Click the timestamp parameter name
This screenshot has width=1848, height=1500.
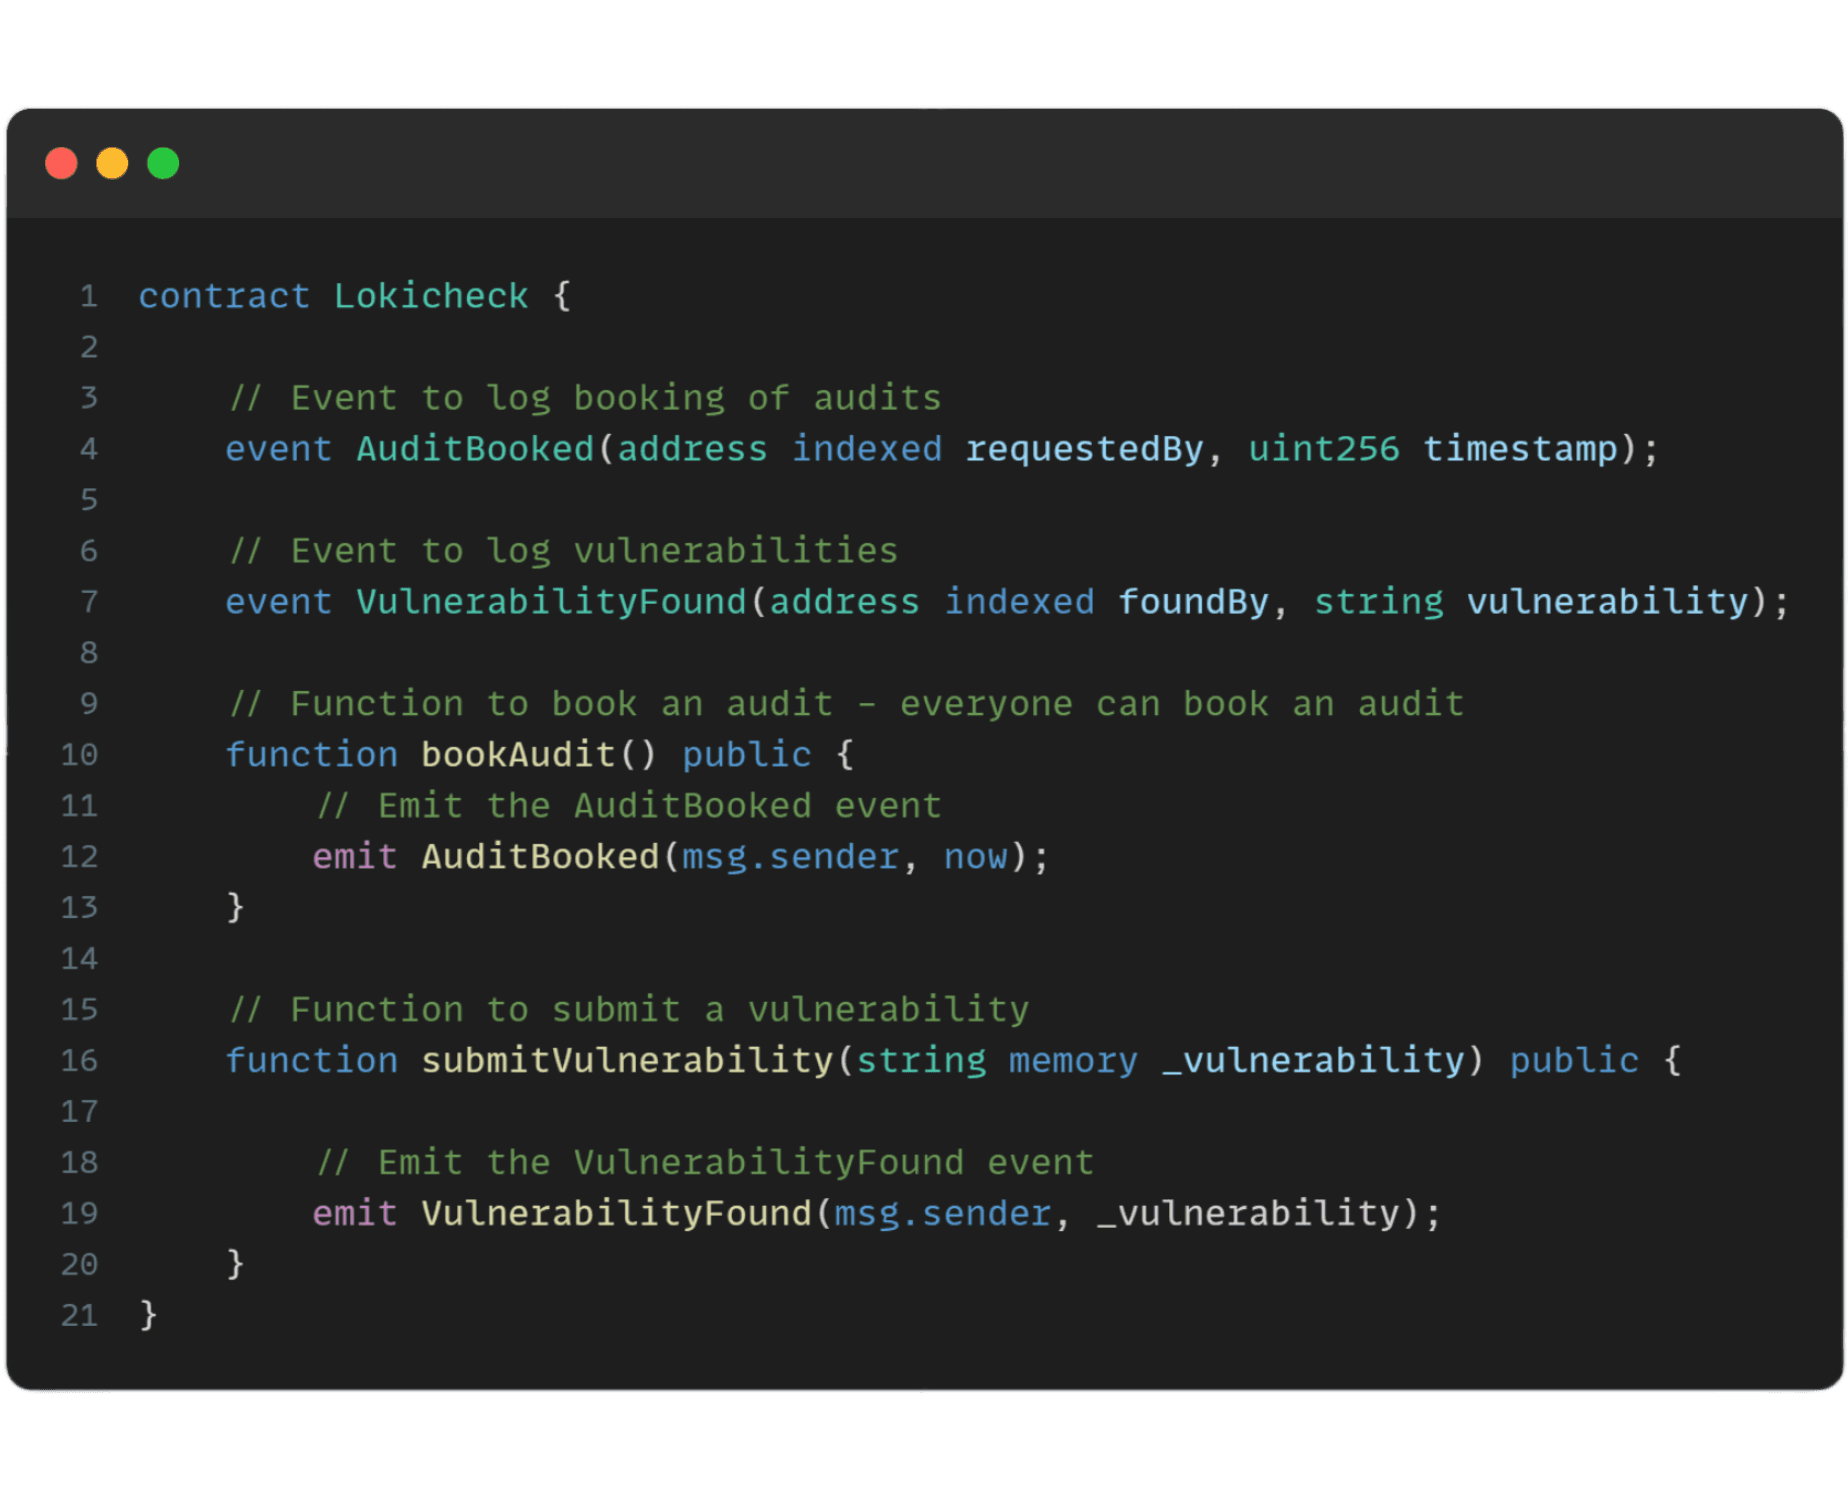tap(1519, 449)
